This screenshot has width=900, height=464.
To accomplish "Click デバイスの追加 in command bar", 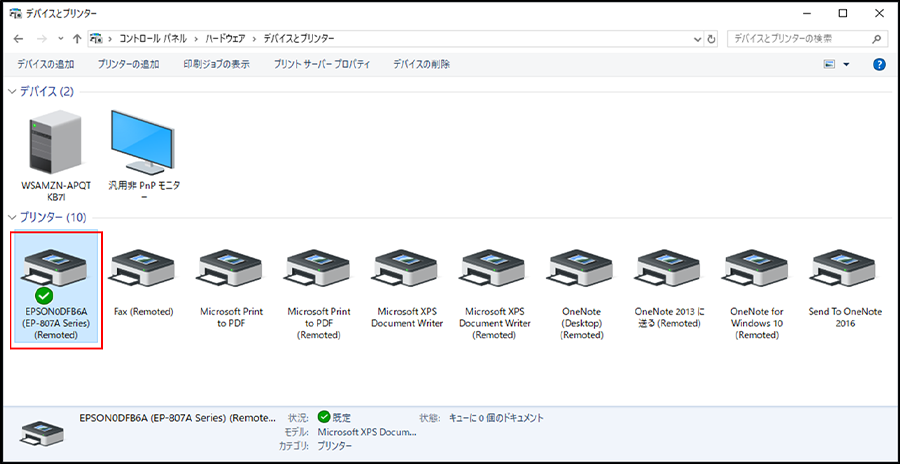I will [45, 64].
